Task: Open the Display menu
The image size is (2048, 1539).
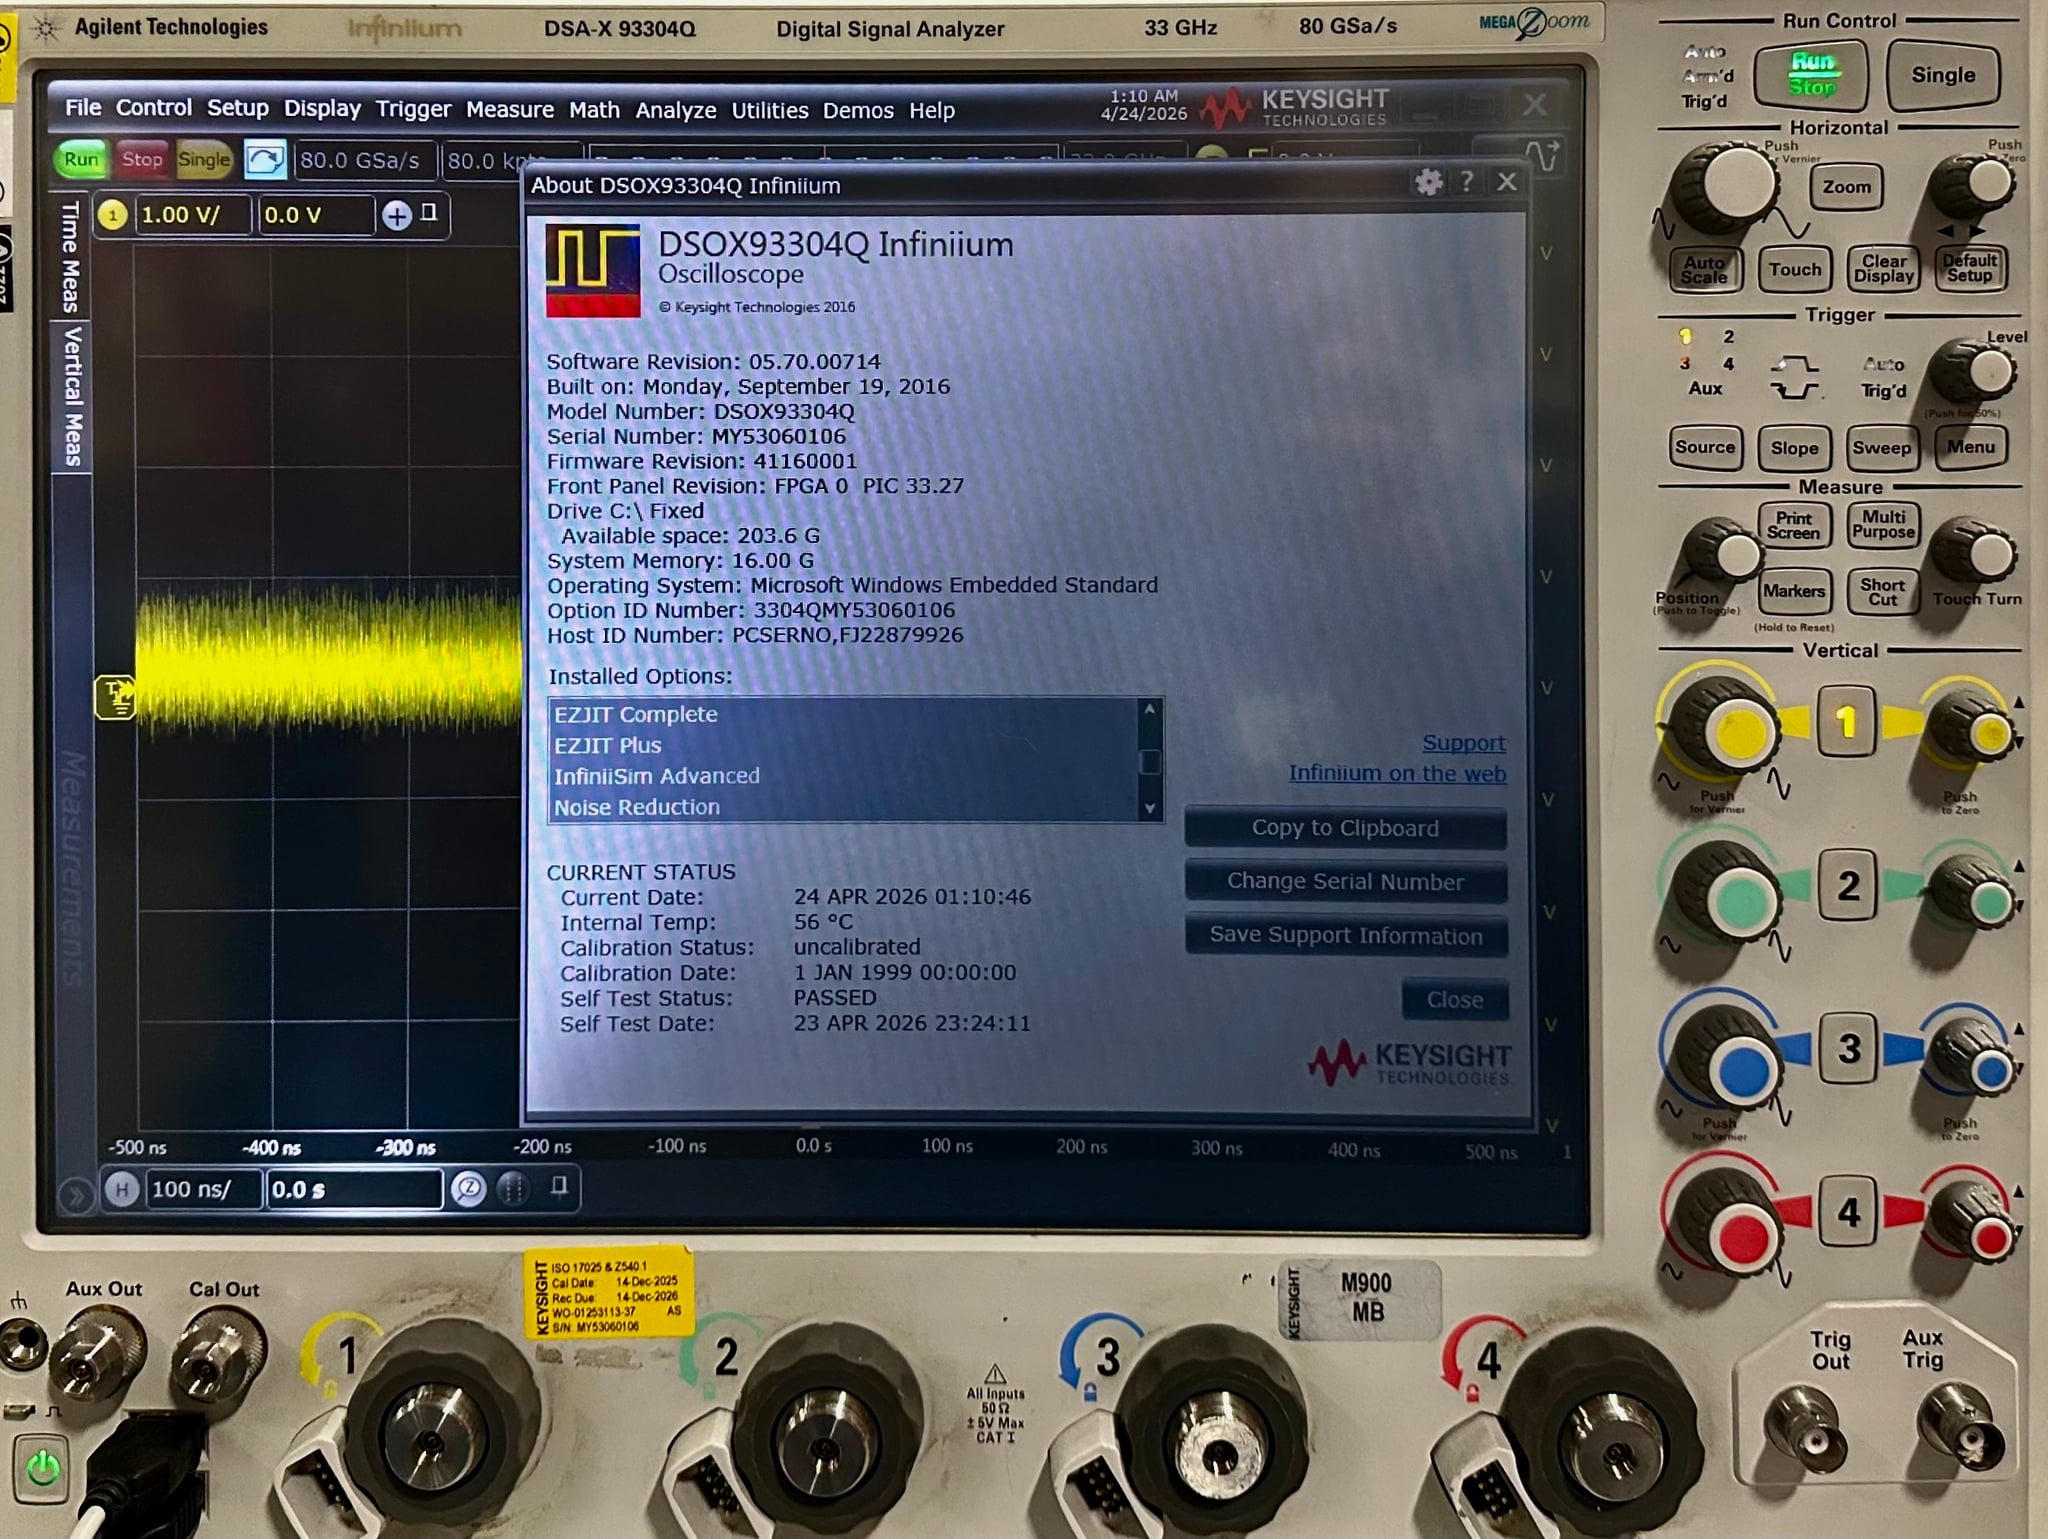Action: tap(322, 109)
